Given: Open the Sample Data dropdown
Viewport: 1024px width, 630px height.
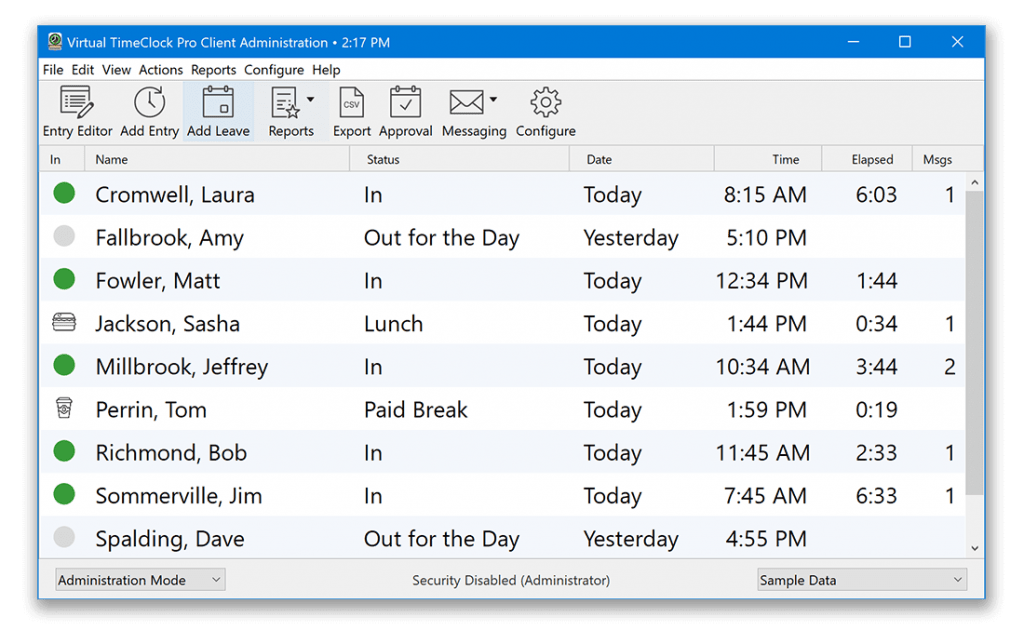Looking at the screenshot, I should point(862,580).
